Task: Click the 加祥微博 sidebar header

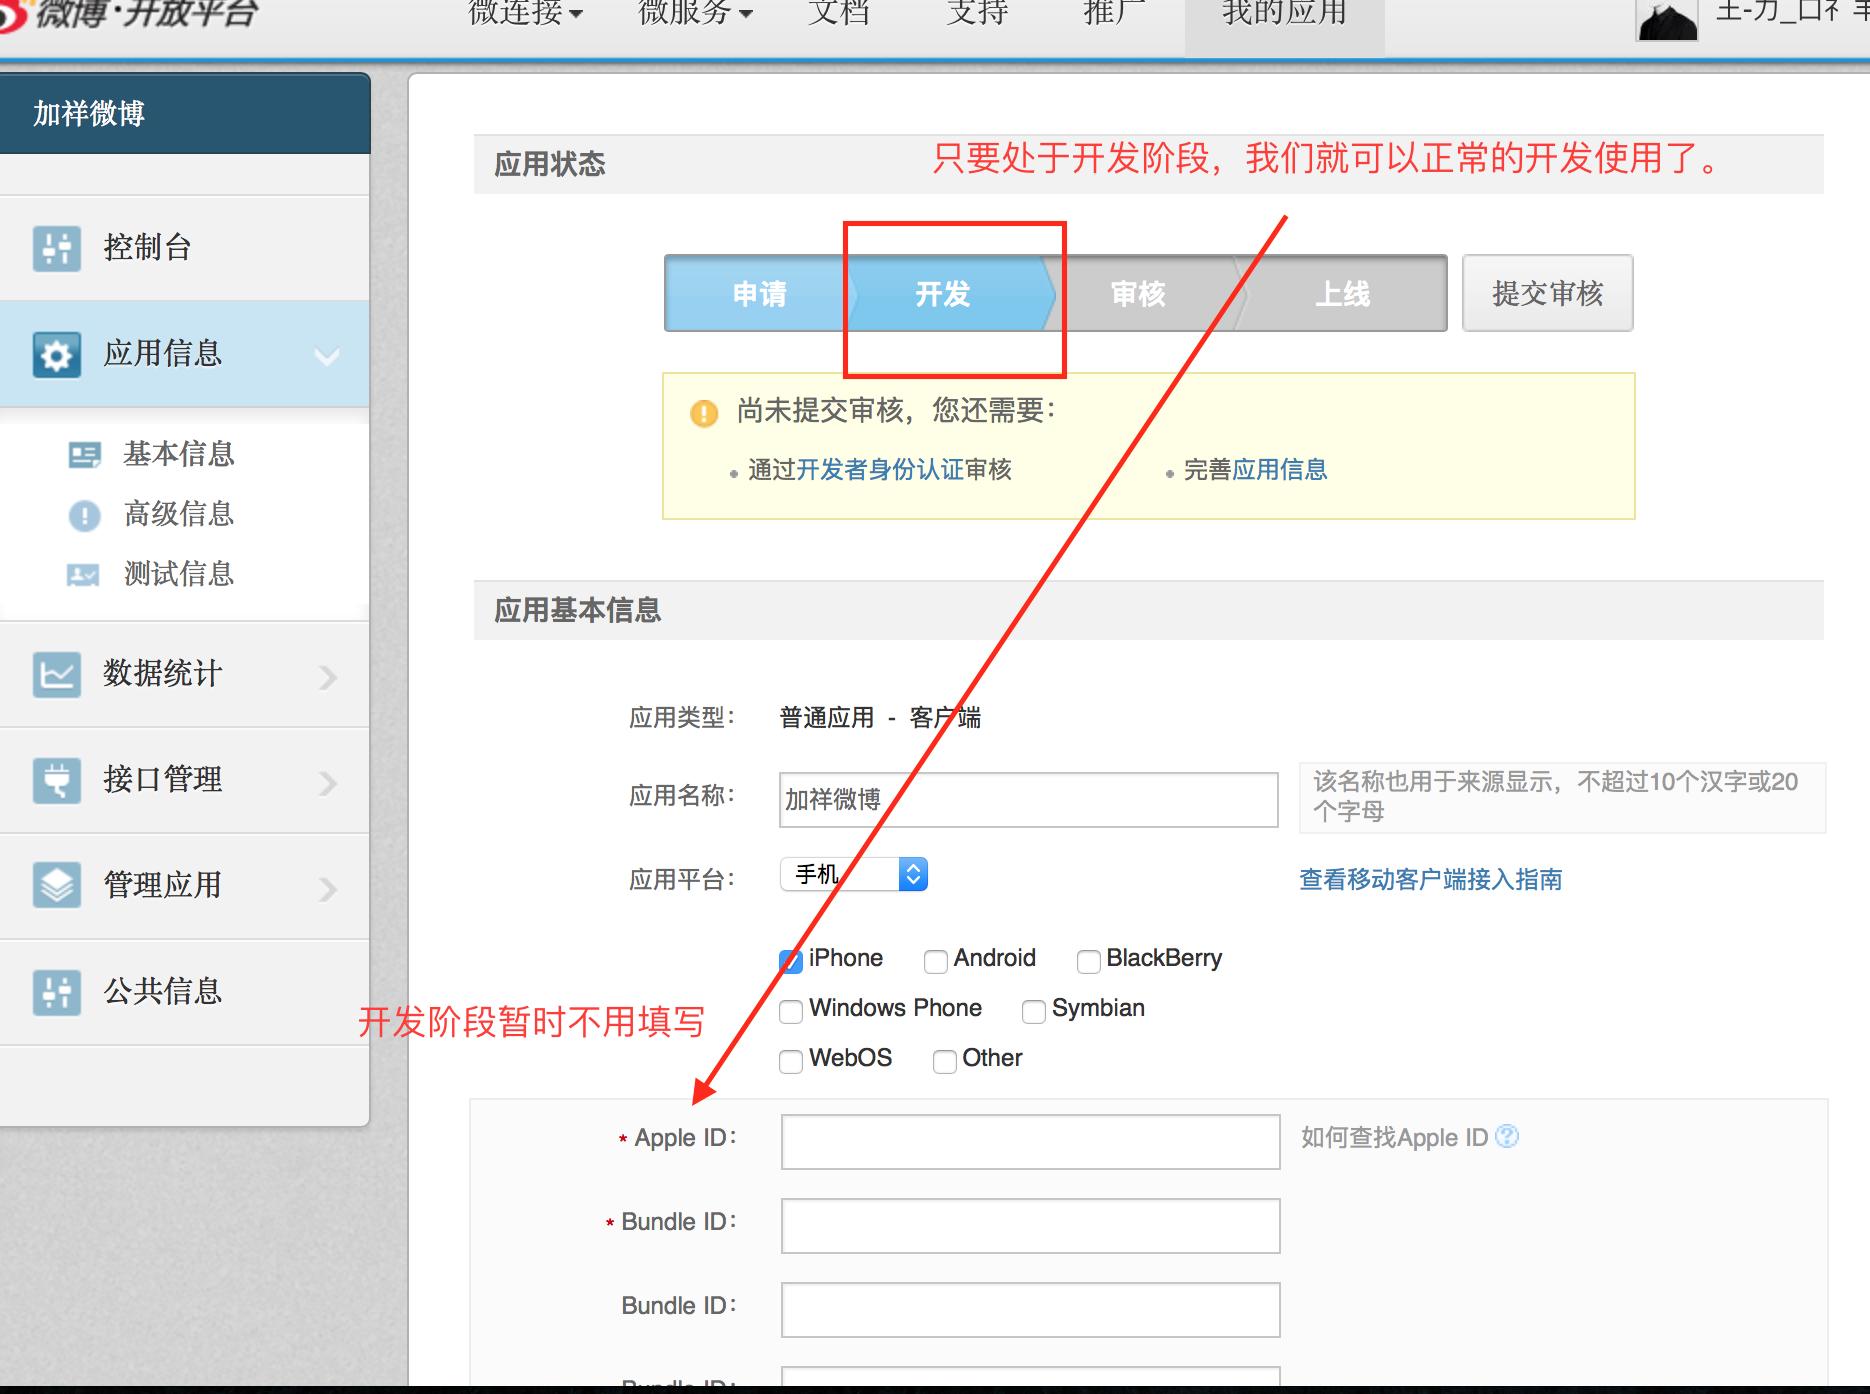Action: point(185,114)
